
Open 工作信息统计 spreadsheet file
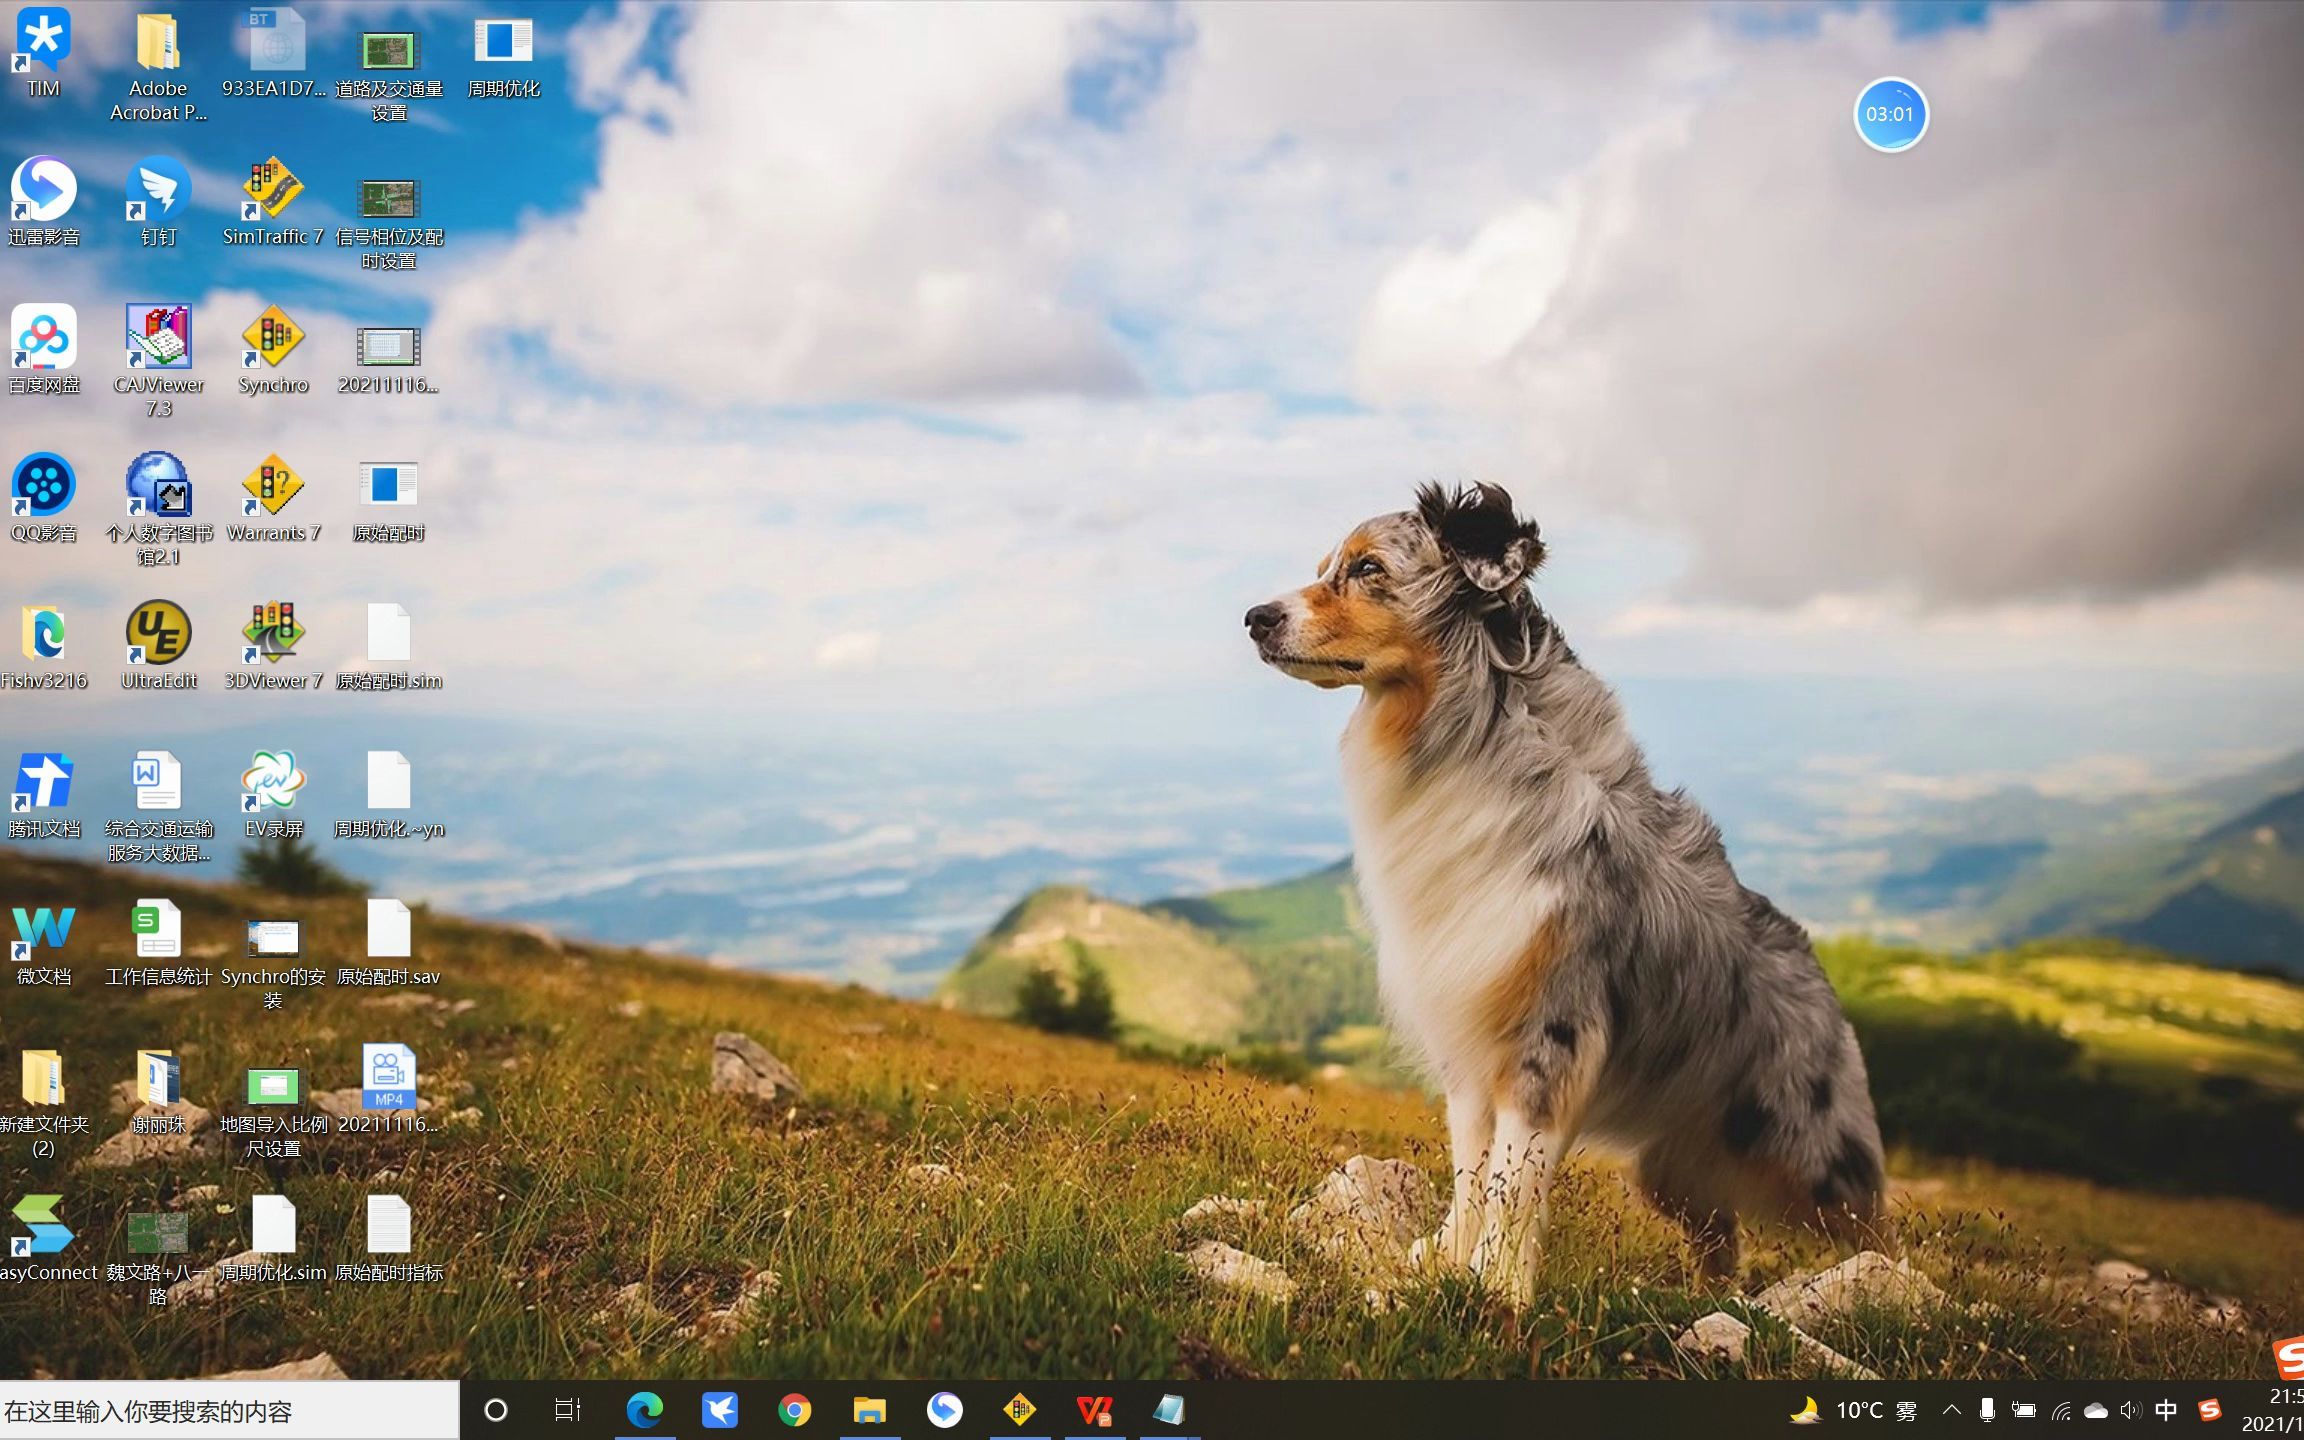[158, 940]
